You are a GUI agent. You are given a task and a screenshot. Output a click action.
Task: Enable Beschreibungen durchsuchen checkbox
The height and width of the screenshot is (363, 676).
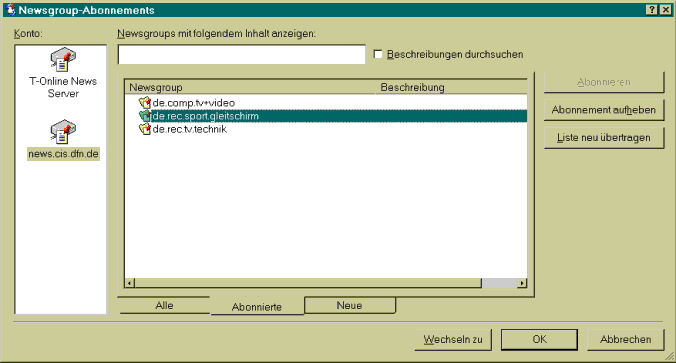[378, 54]
